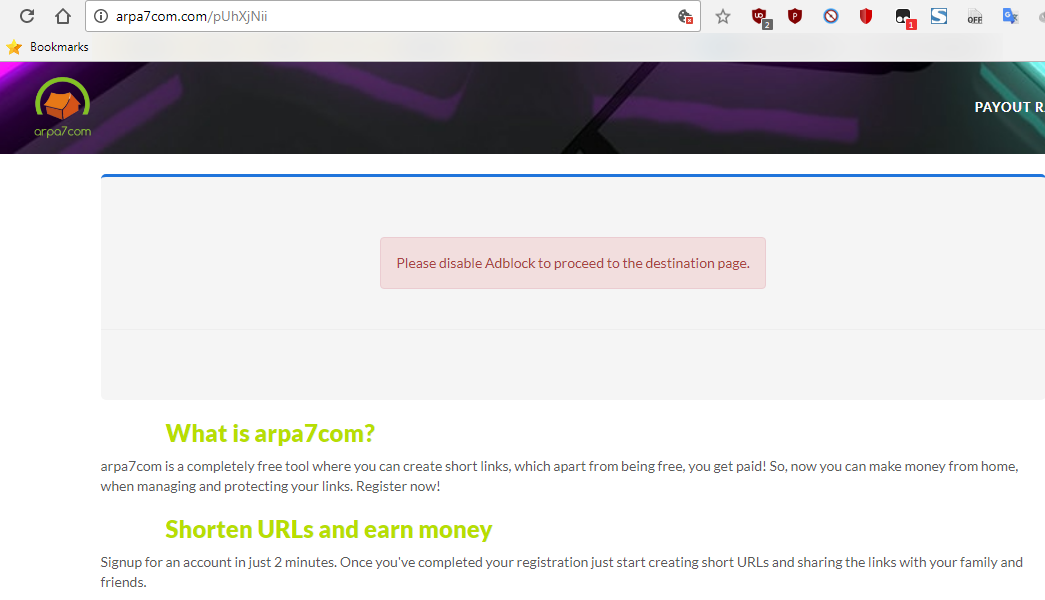Click the arpa7com logo
Image resolution: width=1045 pixels, height=600 pixels.
click(x=61, y=106)
